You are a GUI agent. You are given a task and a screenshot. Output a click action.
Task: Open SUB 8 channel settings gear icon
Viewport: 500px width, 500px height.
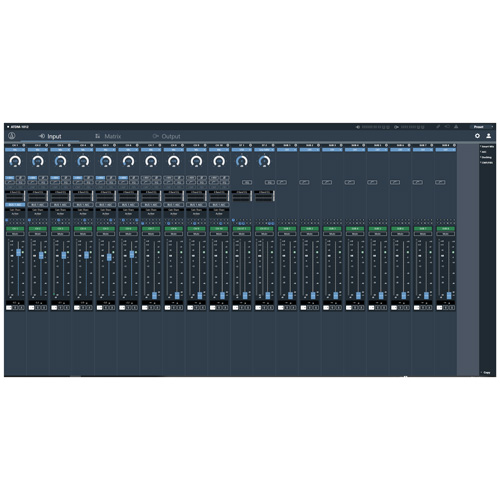(x=454, y=145)
